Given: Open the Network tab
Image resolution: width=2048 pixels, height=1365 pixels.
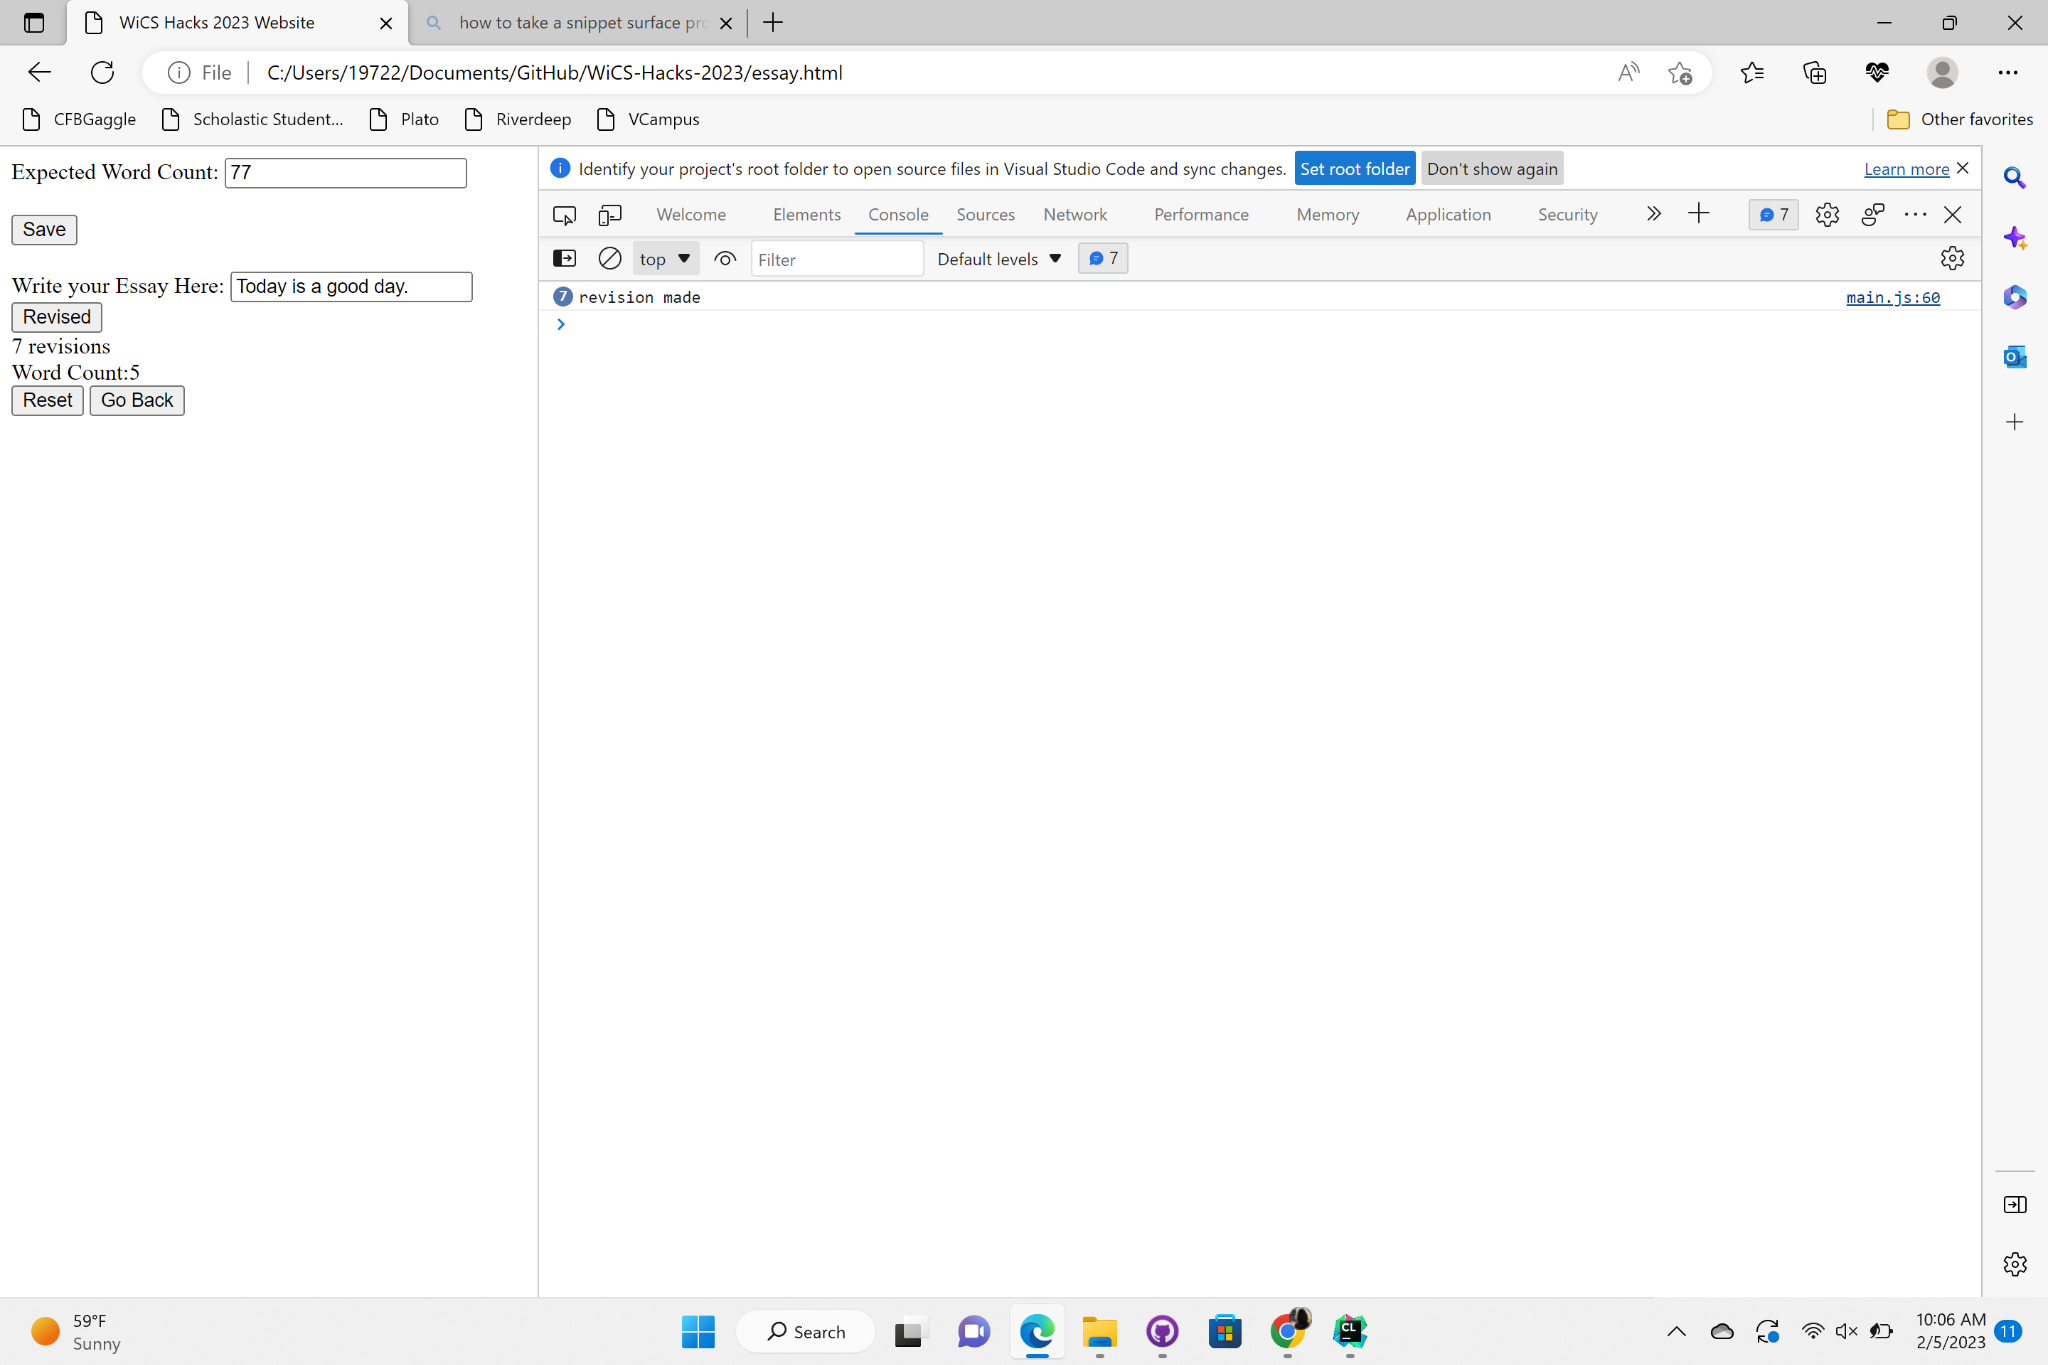Looking at the screenshot, I should click(1075, 215).
